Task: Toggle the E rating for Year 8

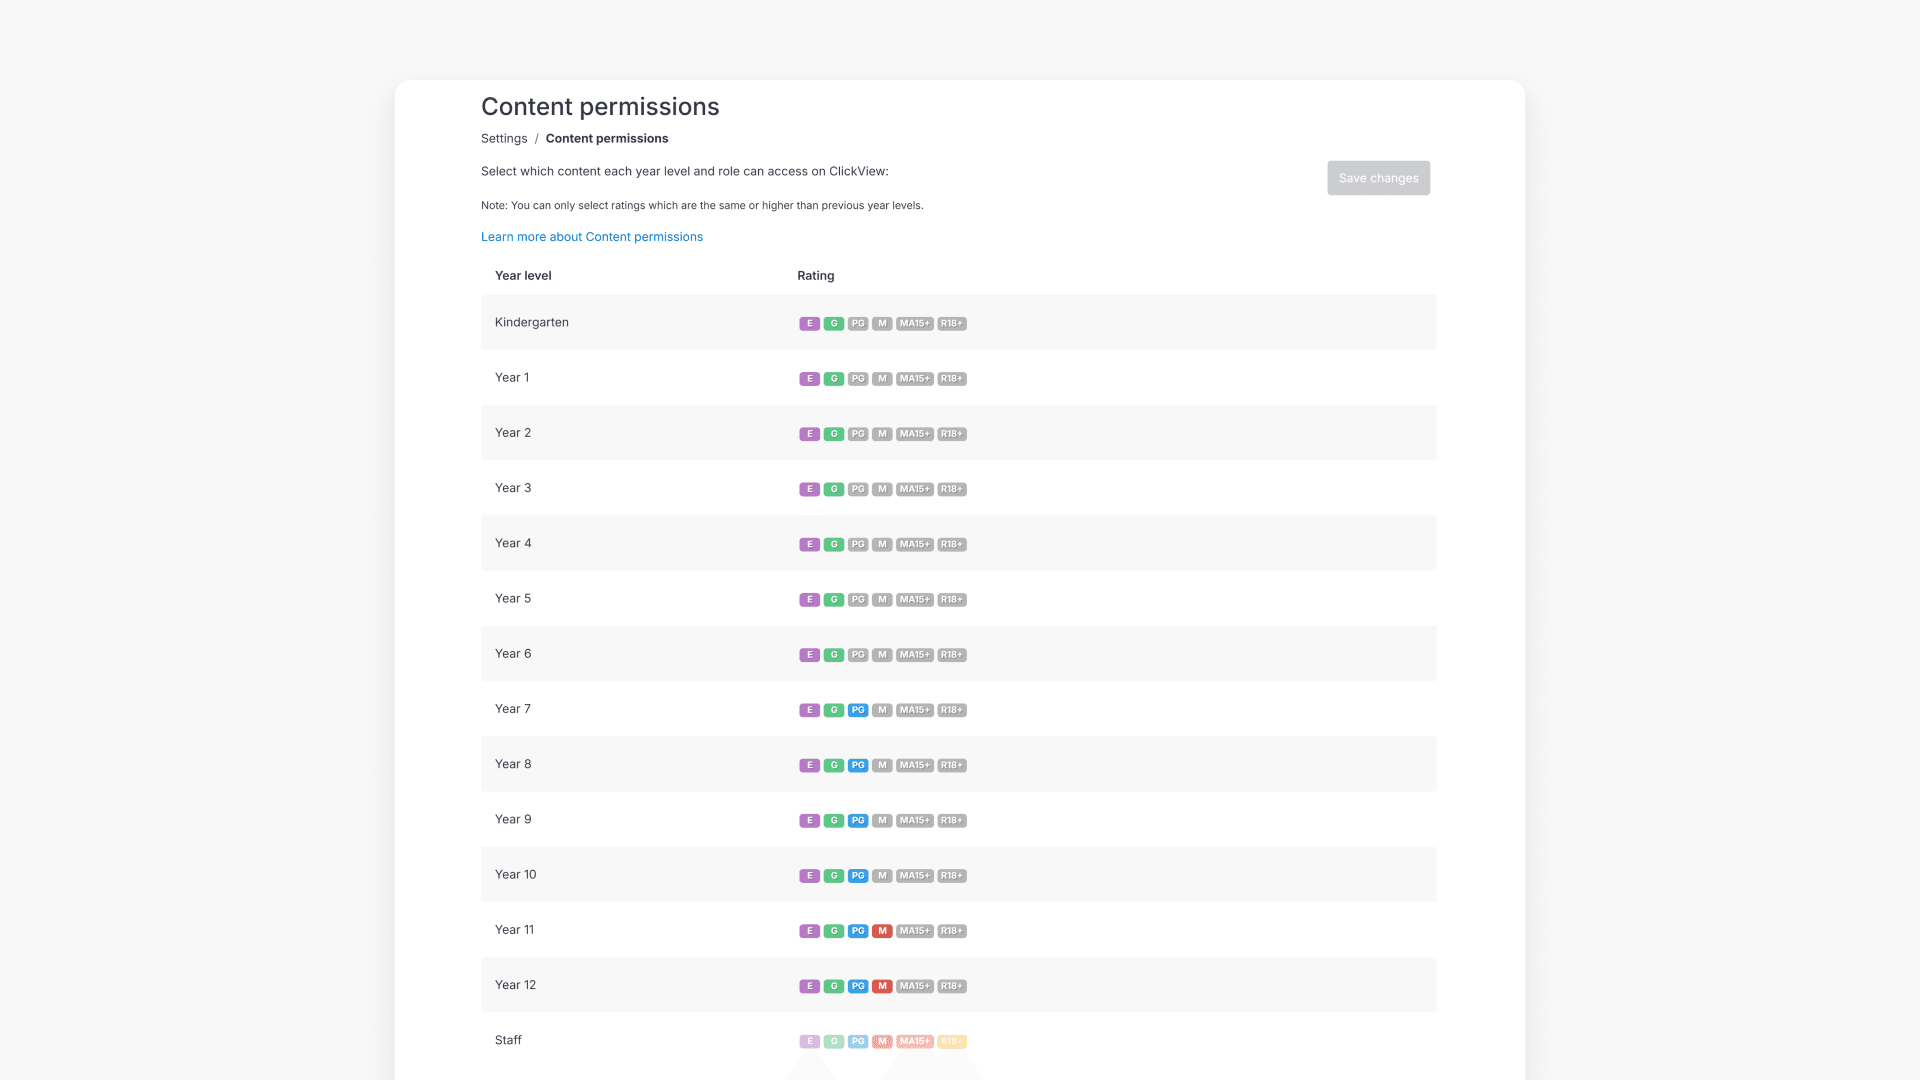Action: [x=810, y=764]
